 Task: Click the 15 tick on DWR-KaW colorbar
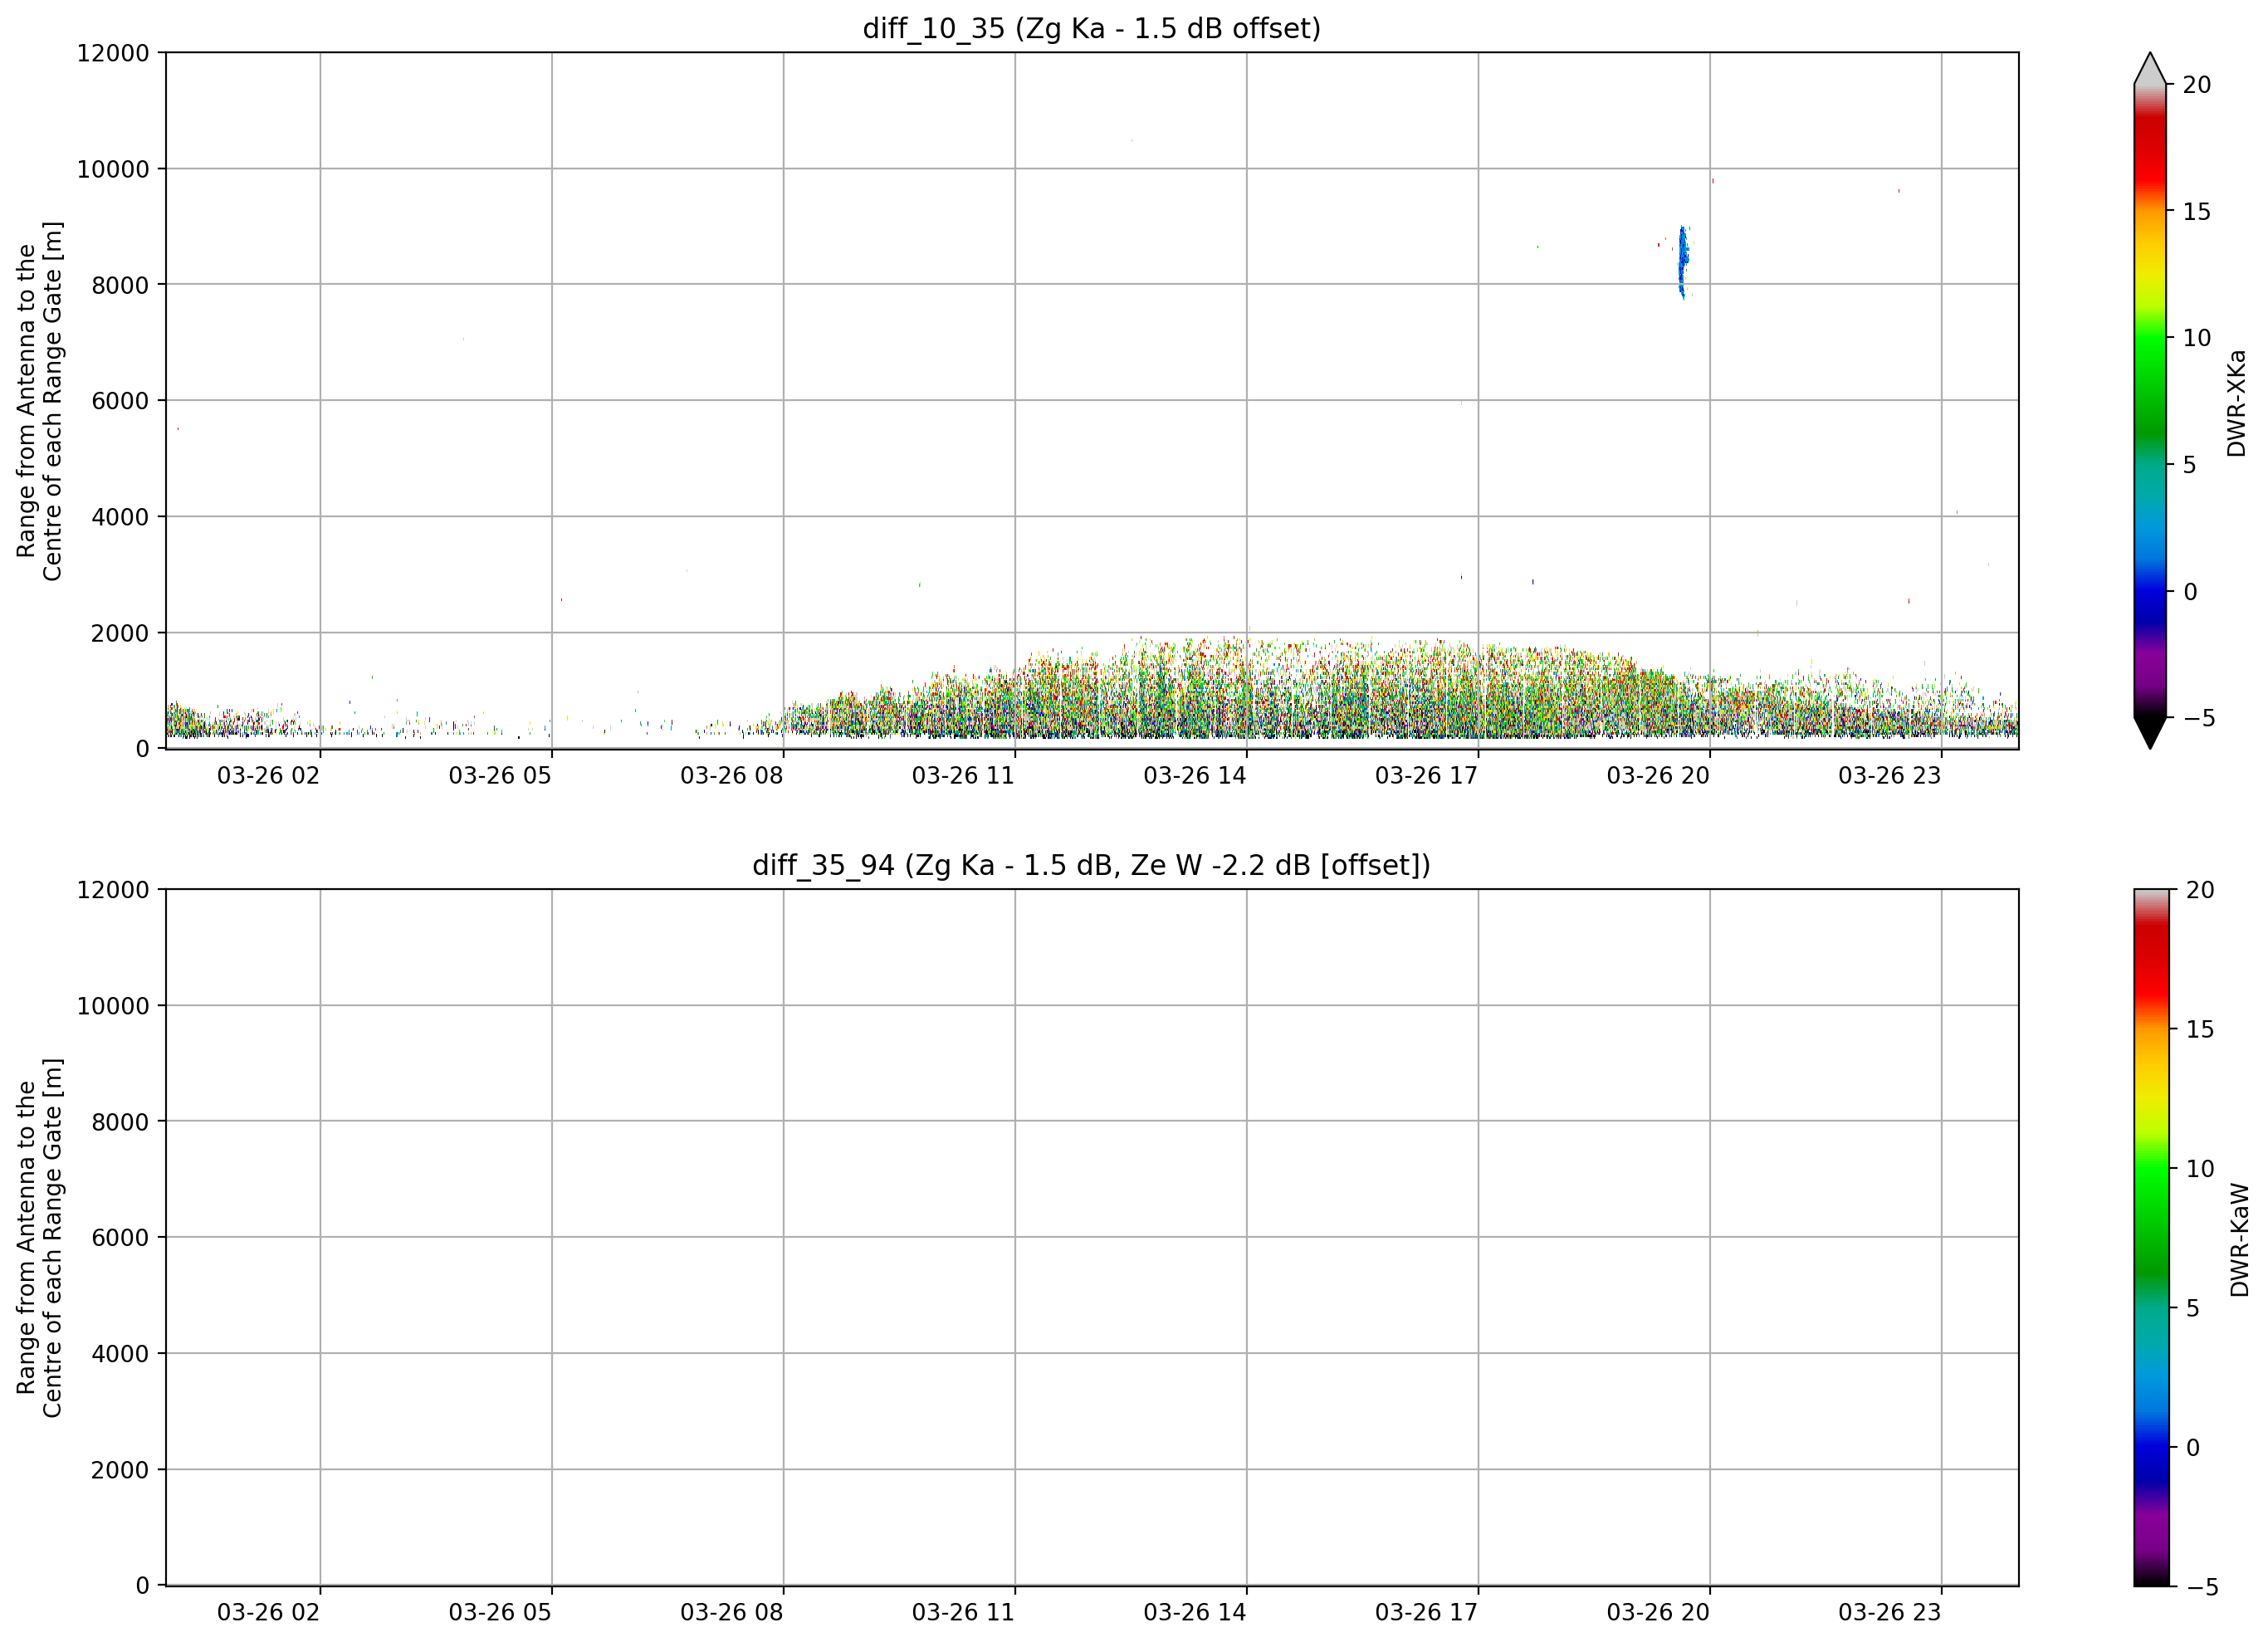pyautogui.click(x=2200, y=1029)
